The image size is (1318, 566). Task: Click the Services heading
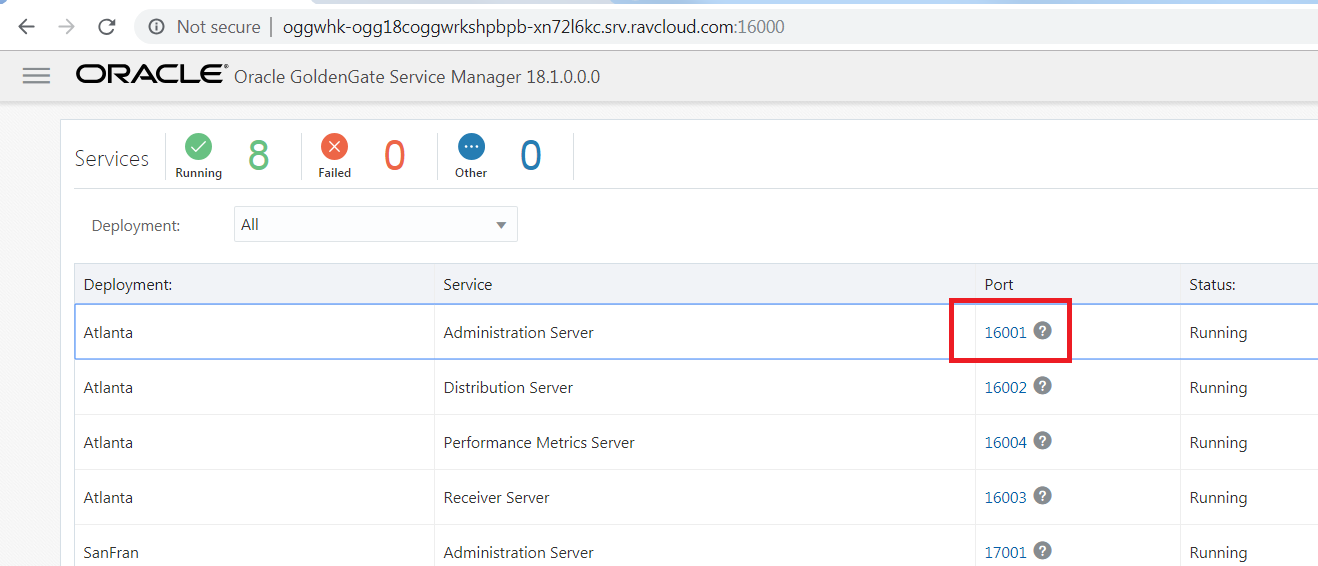click(111, 158)
